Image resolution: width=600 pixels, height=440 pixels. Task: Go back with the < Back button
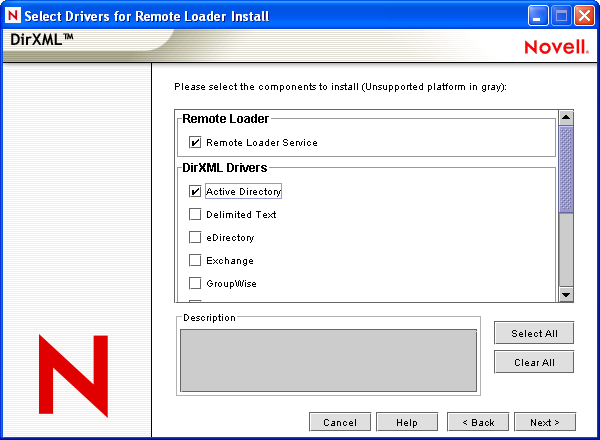pyautogui.click(x=478, y=422)
